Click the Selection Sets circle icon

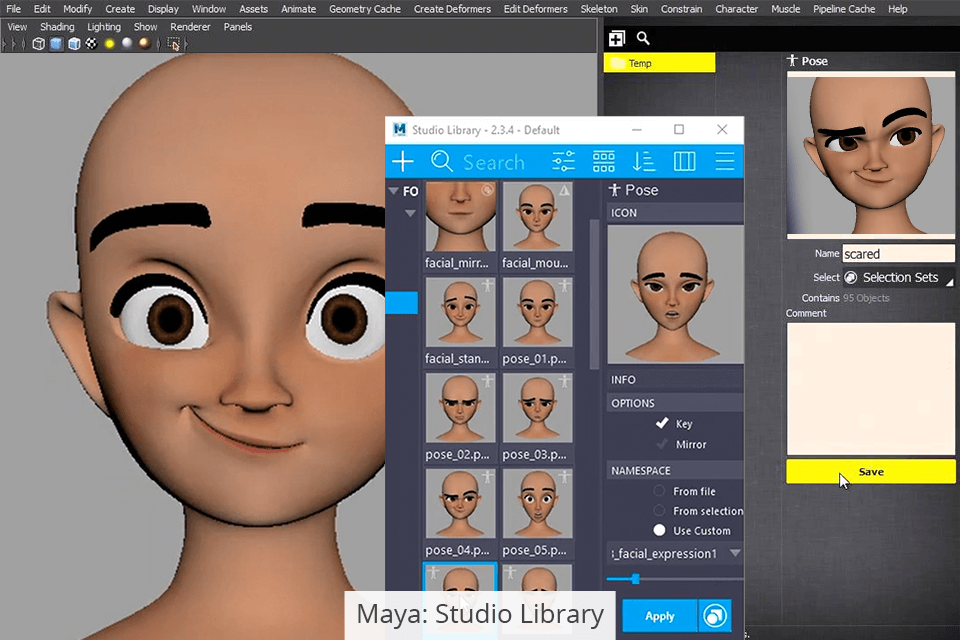coord(851,277)
